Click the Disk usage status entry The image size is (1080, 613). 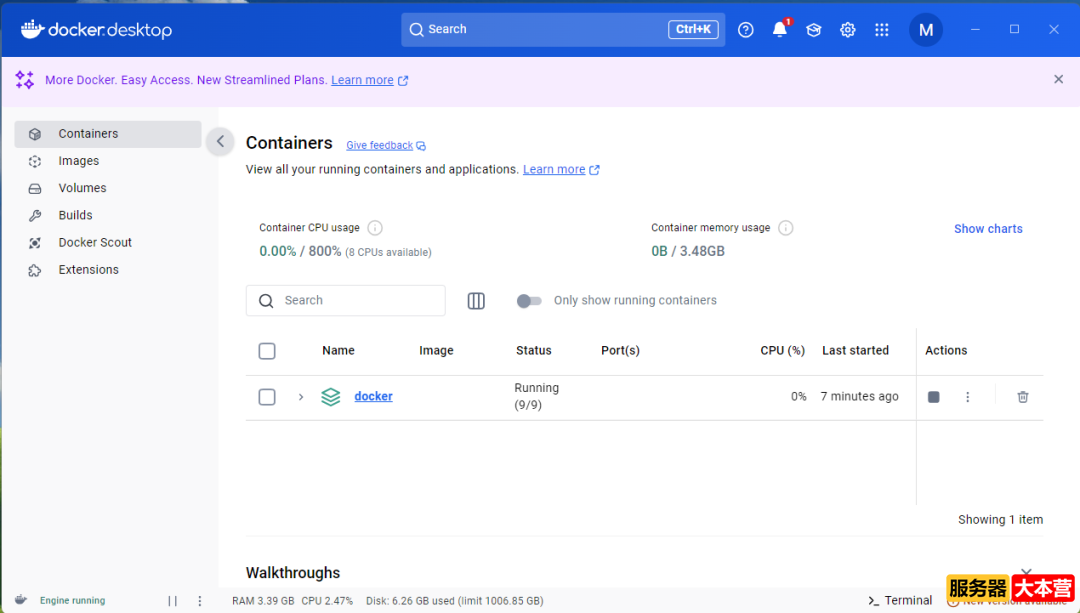coord(455,601)
